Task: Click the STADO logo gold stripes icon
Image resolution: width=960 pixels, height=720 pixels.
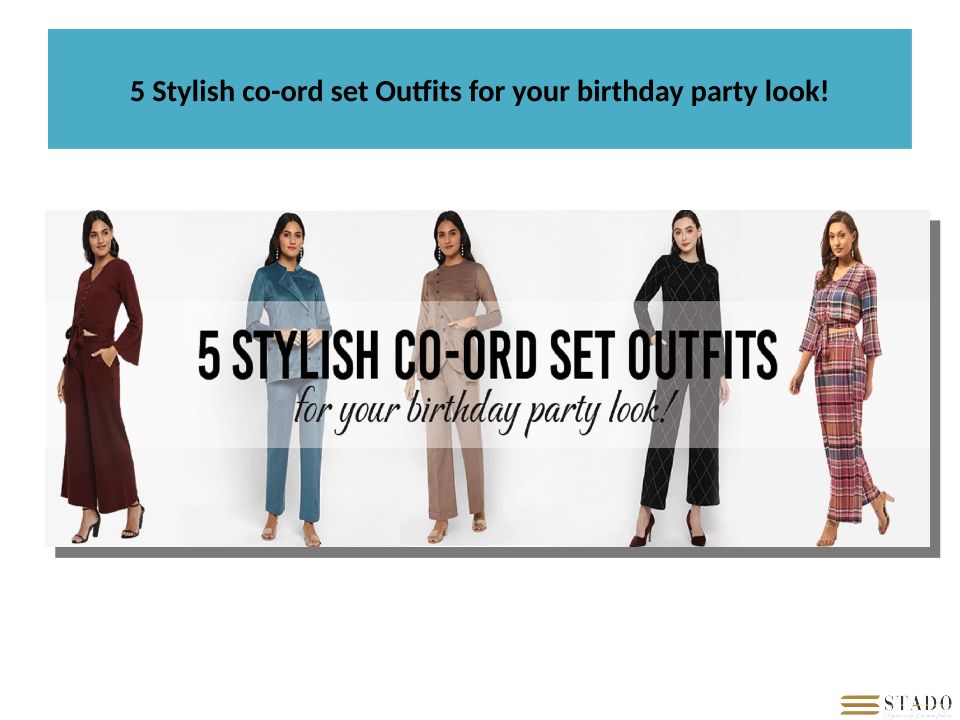Action: pos(860,705)
